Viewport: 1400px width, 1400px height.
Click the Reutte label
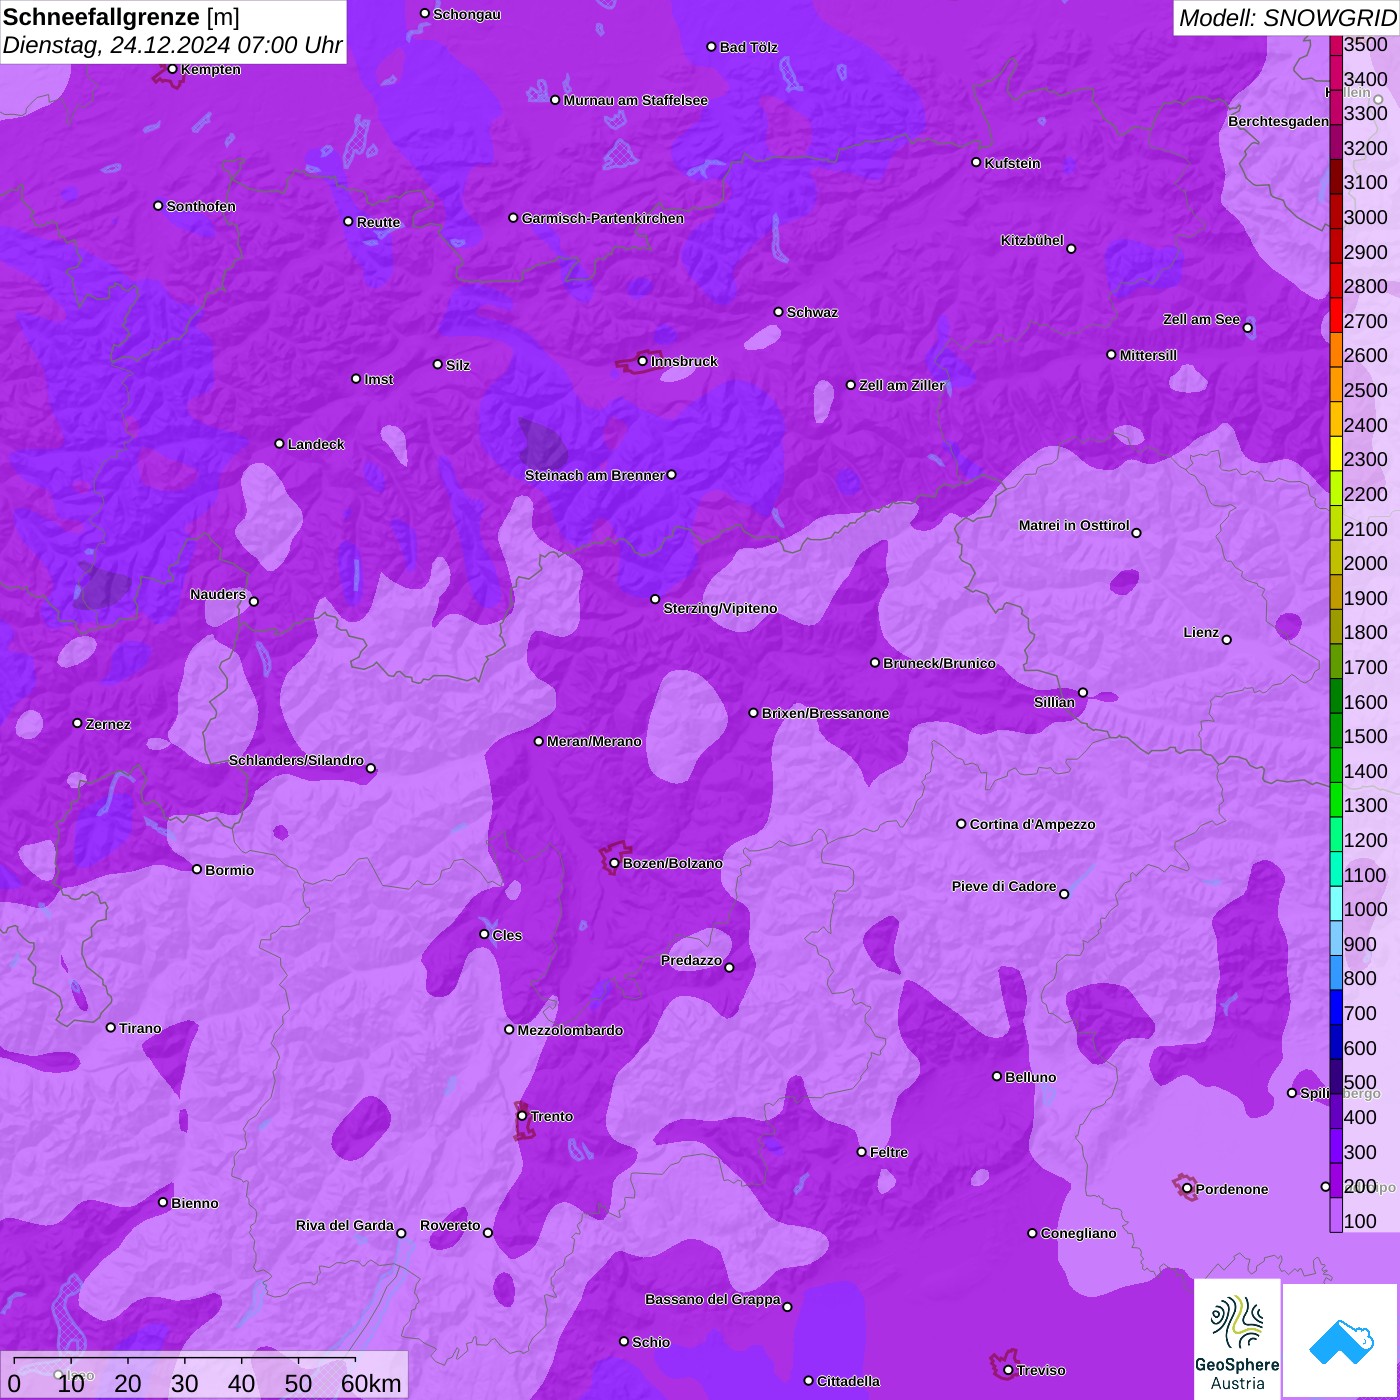pos(379,222)
